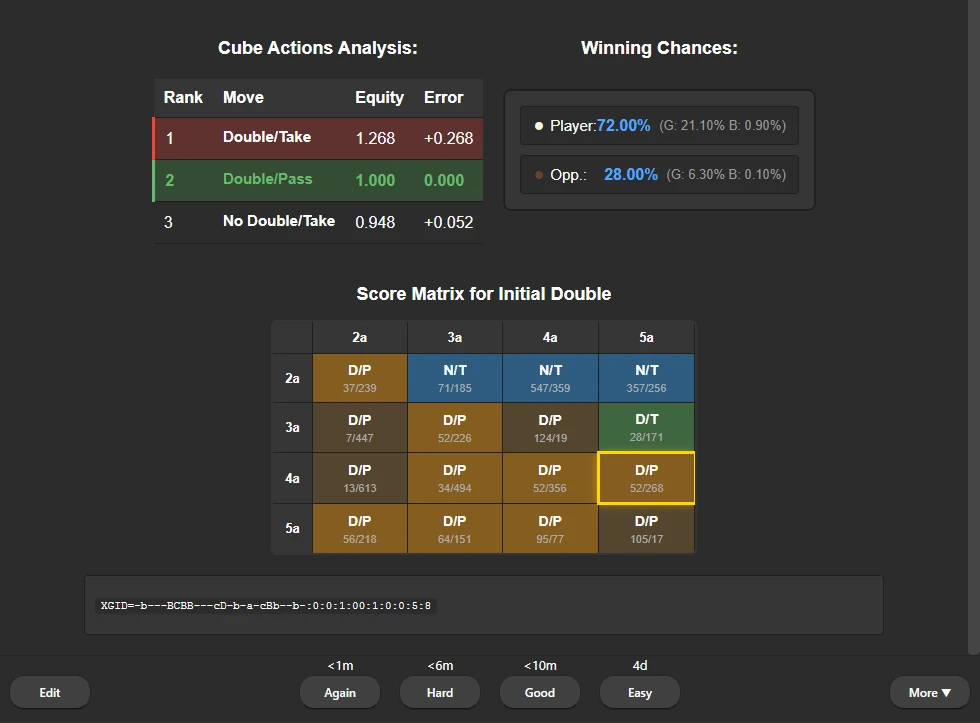Select the Again review option
Image resolution: width=980 pixels, height=723 pixels.
click(x=339, y=692)
